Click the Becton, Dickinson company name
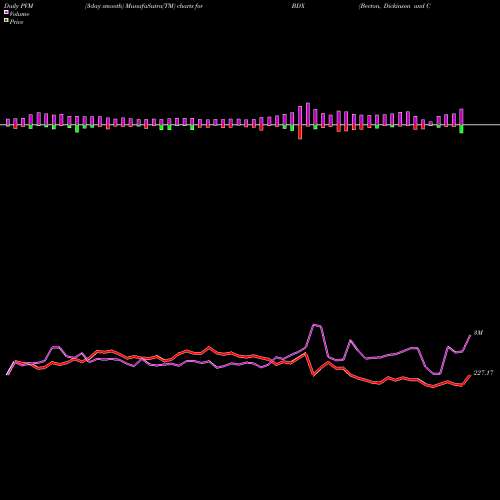The height and width of the screenshot is (500, 500). [x=395, y=6]
